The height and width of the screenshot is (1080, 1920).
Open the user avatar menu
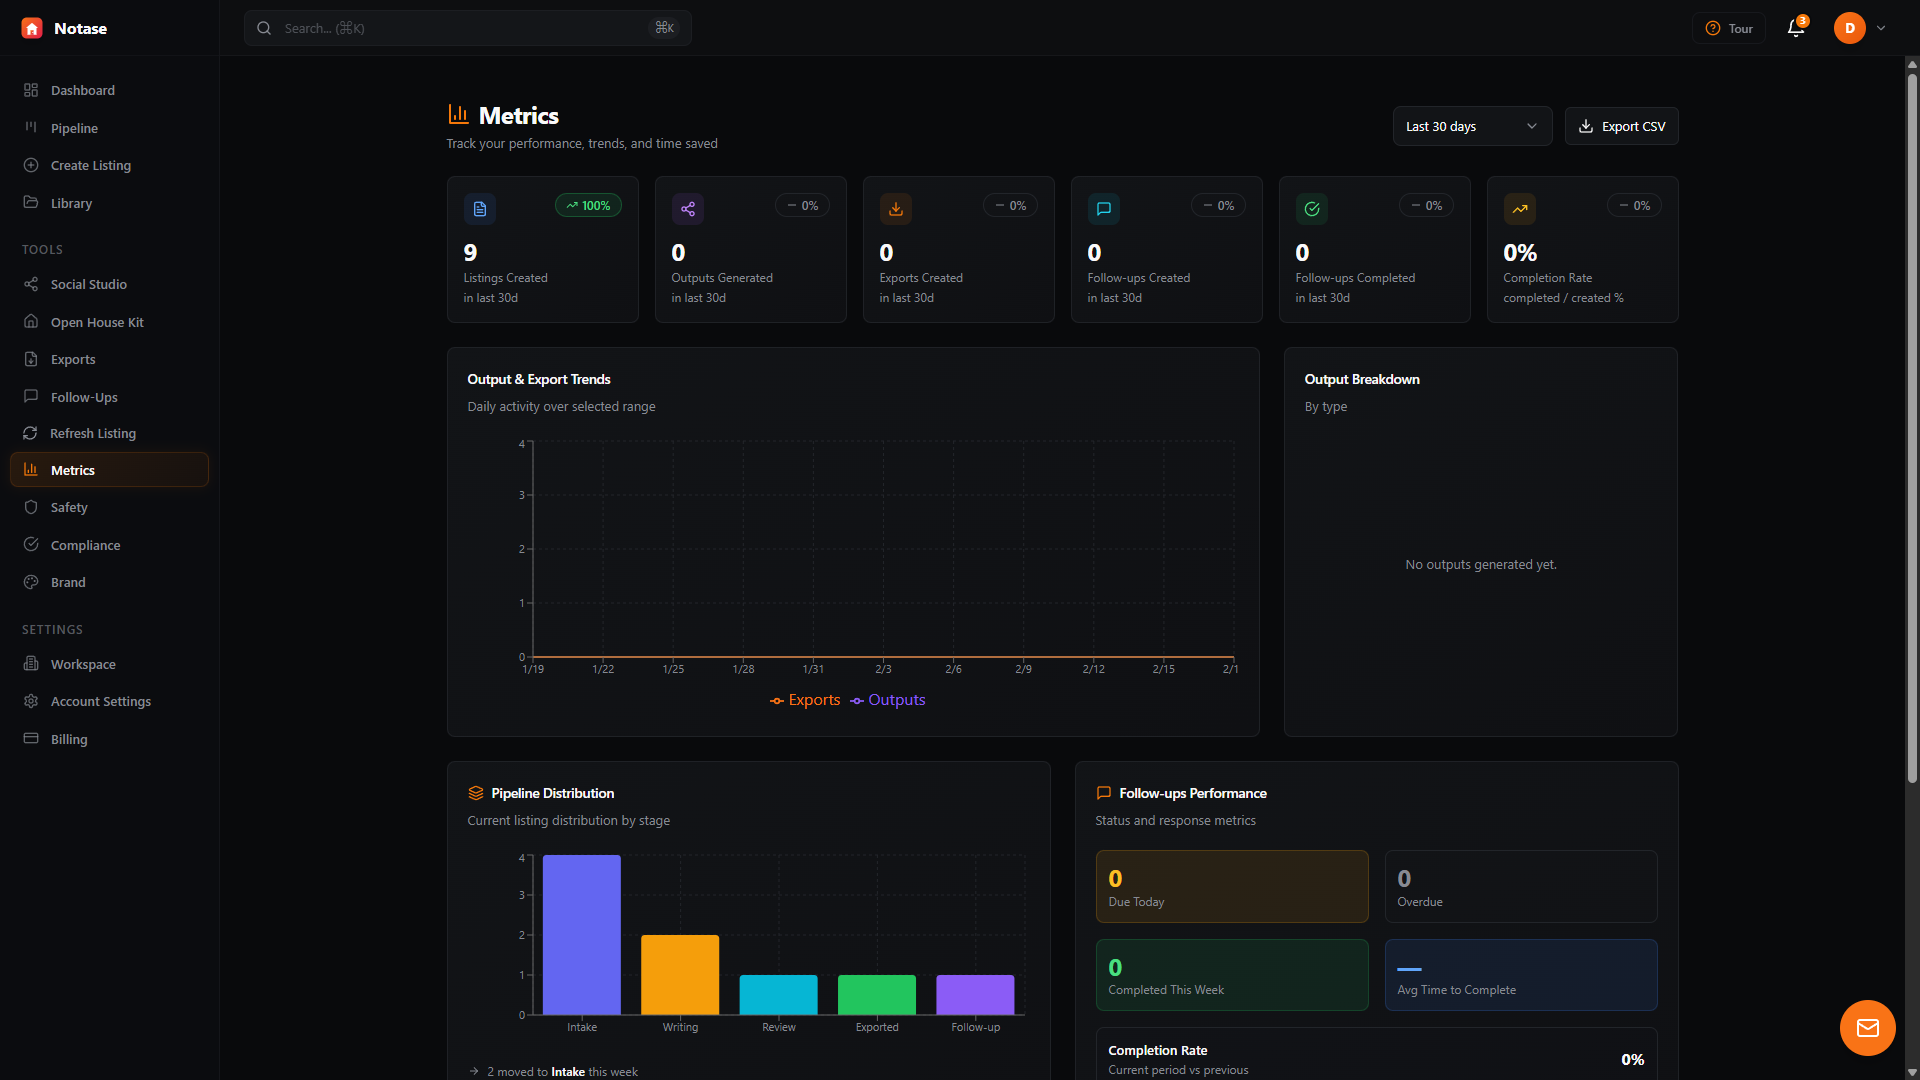(x=1846, y=28)
